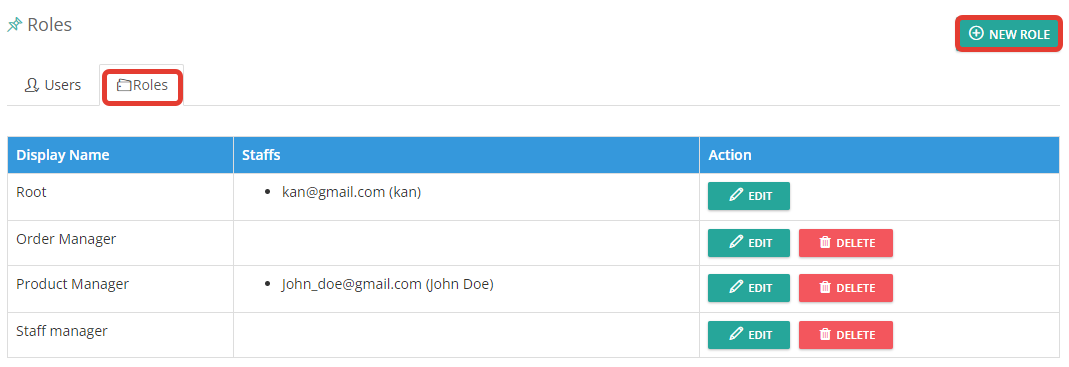Select the Roles tab

pos(142,85)
